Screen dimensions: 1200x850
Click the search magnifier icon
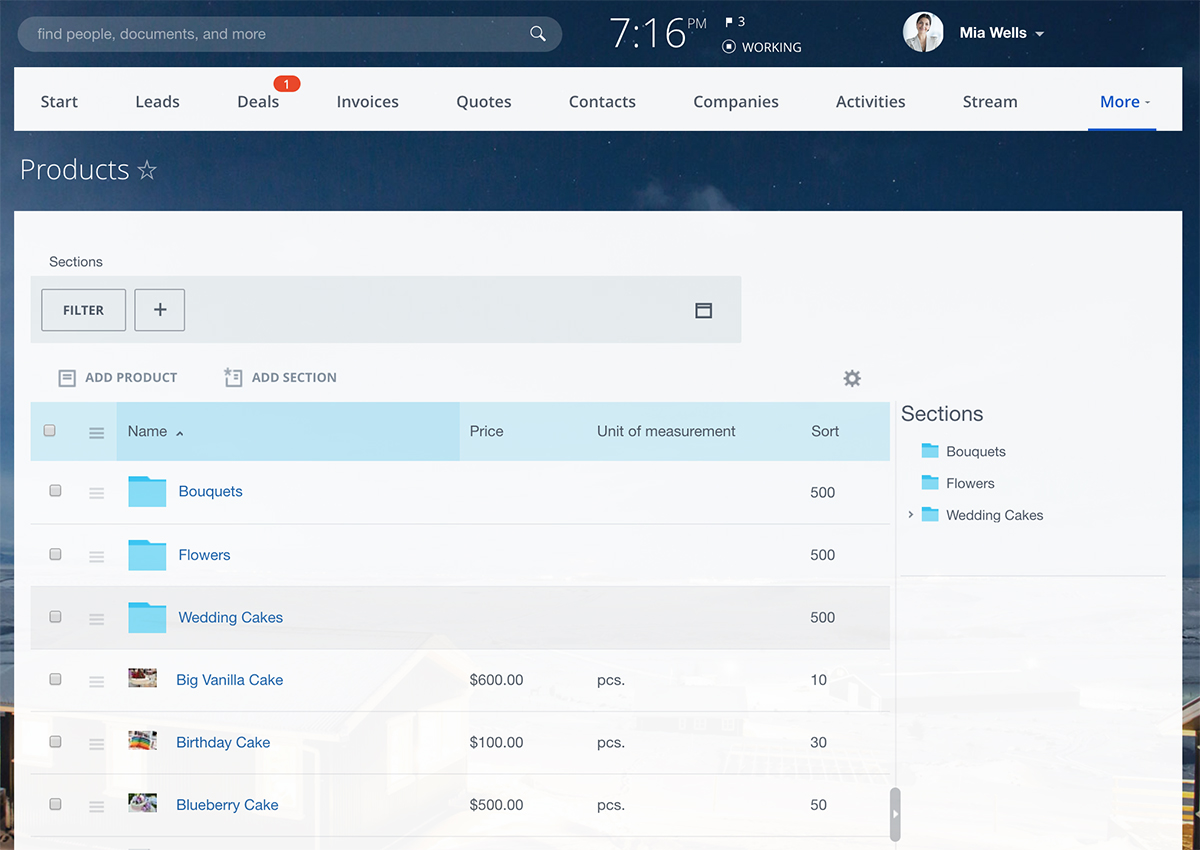coord(538,34)
